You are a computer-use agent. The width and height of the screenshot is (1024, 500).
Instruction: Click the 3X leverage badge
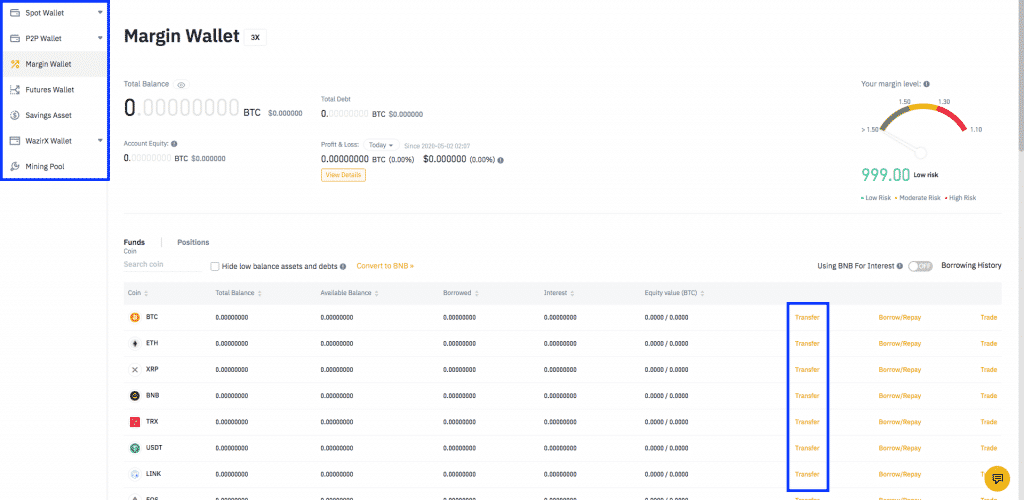(x=255, y=37)
